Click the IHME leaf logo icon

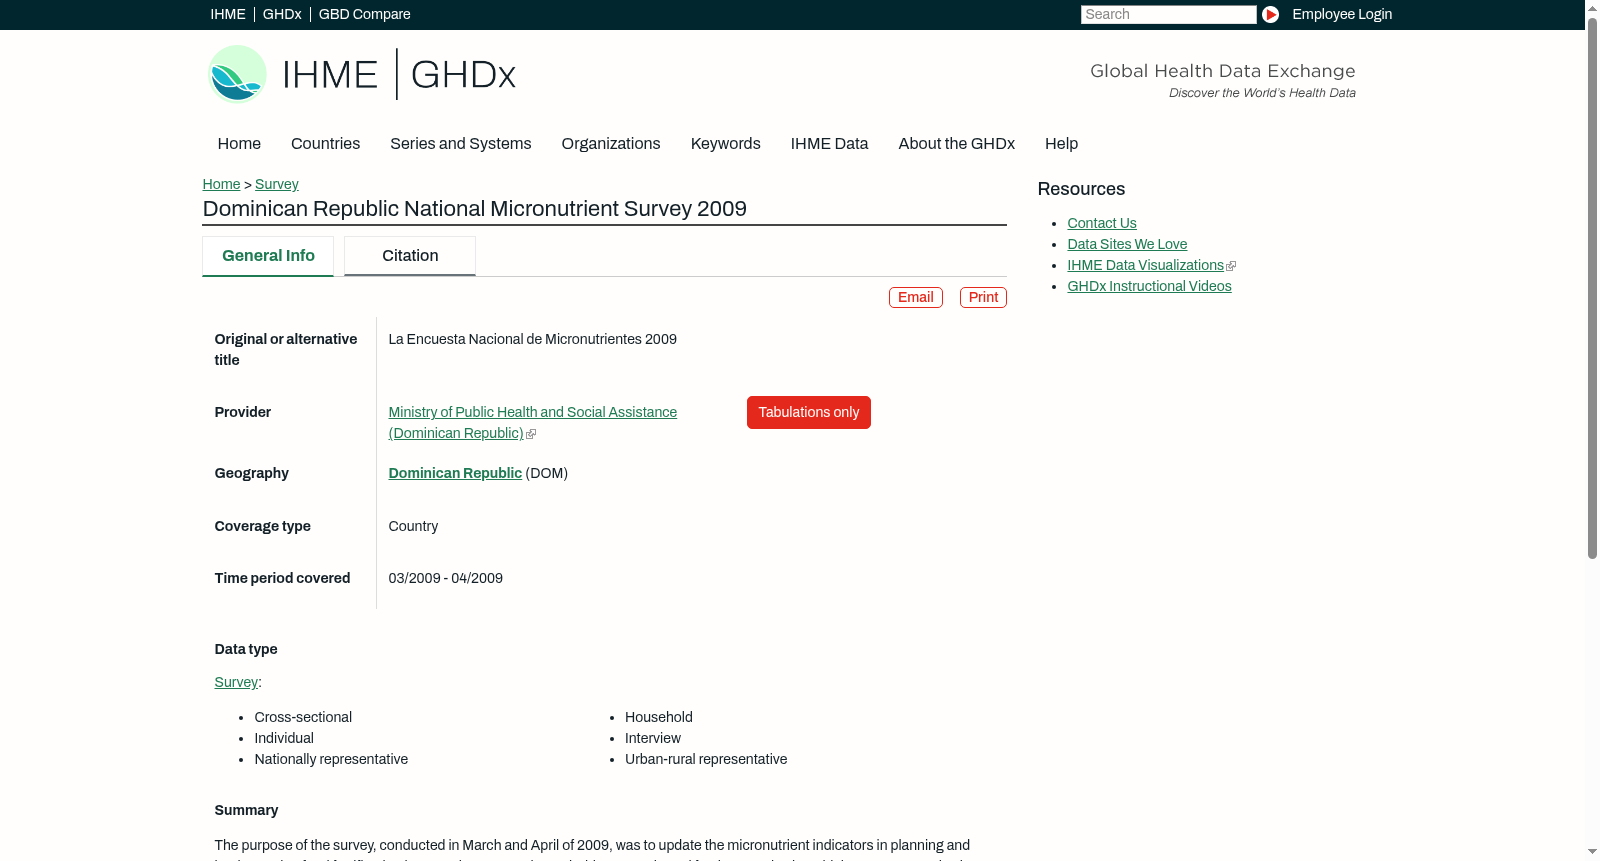coord(237,74)
